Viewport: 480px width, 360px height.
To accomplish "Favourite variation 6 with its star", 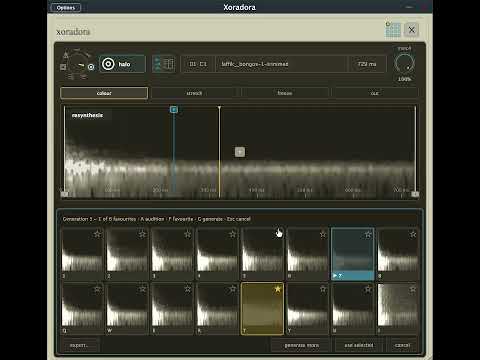I will pyautogui.click(x=323, y=234).
